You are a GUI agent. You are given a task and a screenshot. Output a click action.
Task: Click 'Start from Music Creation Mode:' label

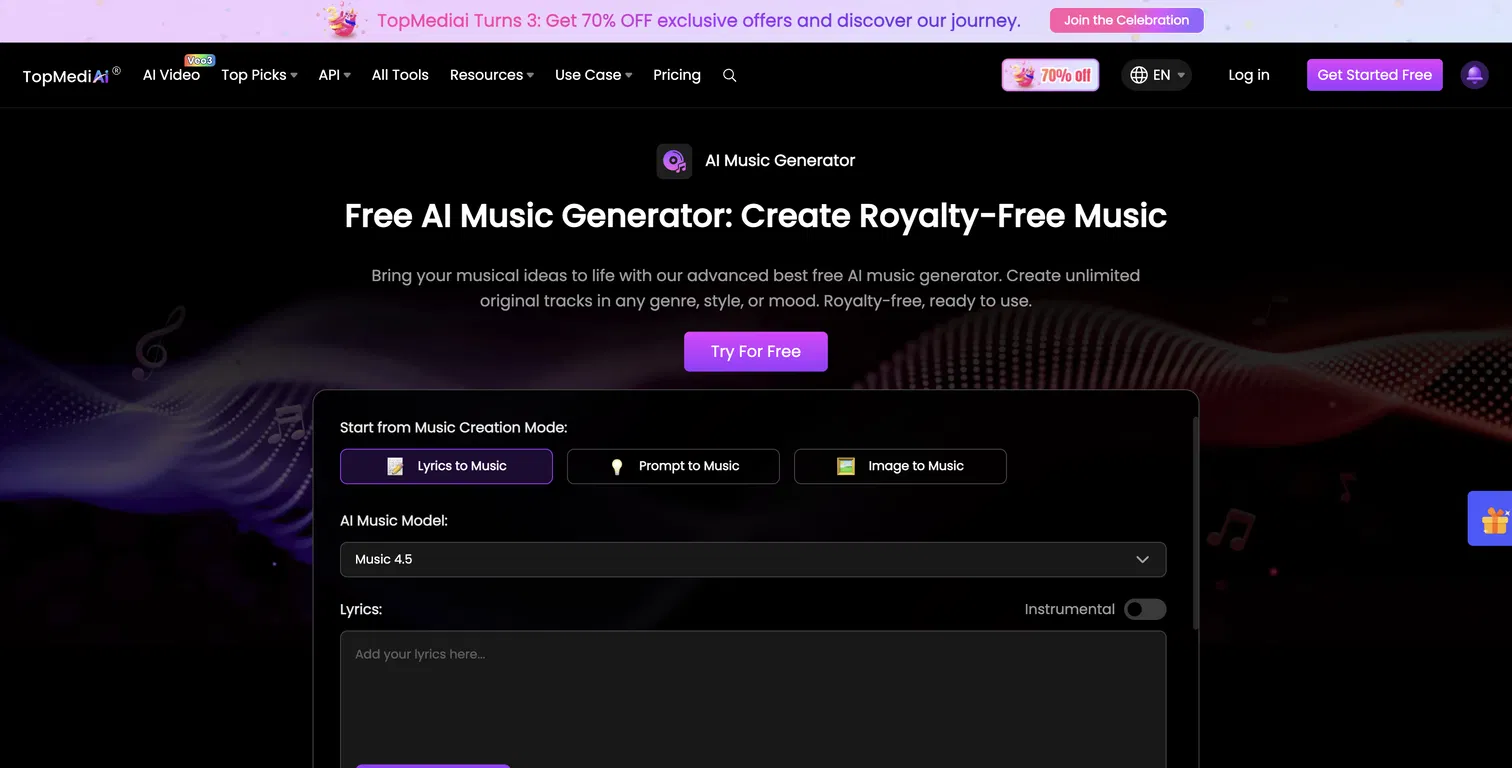pos(453,428)
